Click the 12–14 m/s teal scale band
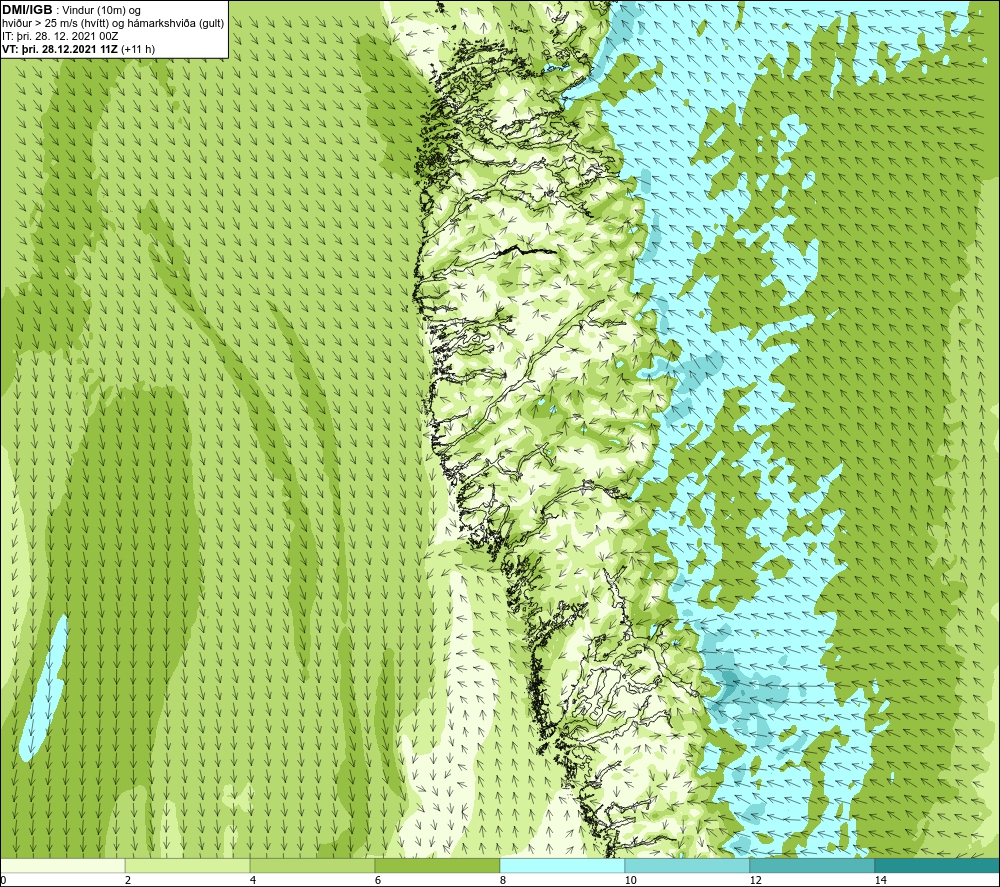The image size is (1000, 887). click(x=812, y=865)
